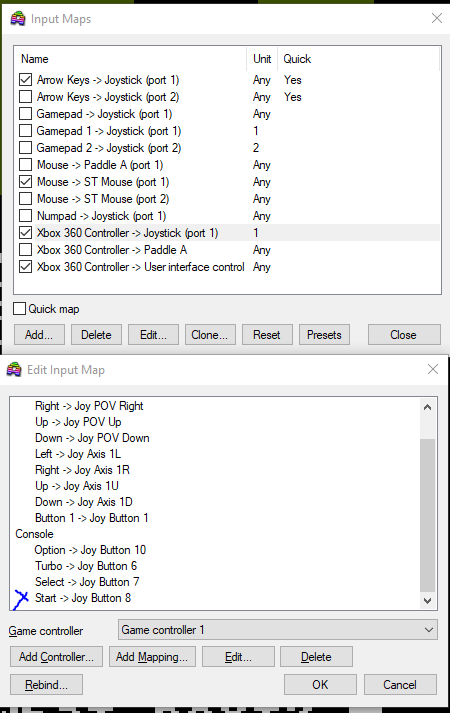Close the Edit Input Map dialog with X
This screenshot has height=713, width=450.
433,369
